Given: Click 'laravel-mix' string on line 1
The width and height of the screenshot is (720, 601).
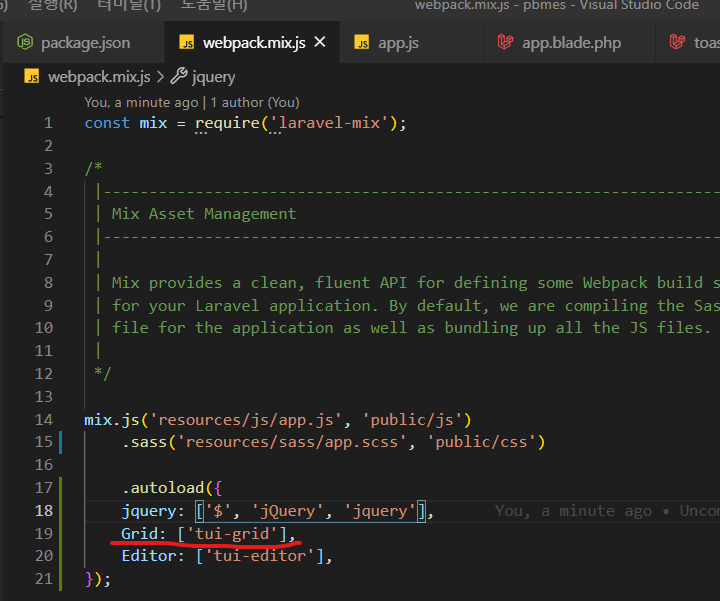Looking at the screenshot, I should [329, 123].
